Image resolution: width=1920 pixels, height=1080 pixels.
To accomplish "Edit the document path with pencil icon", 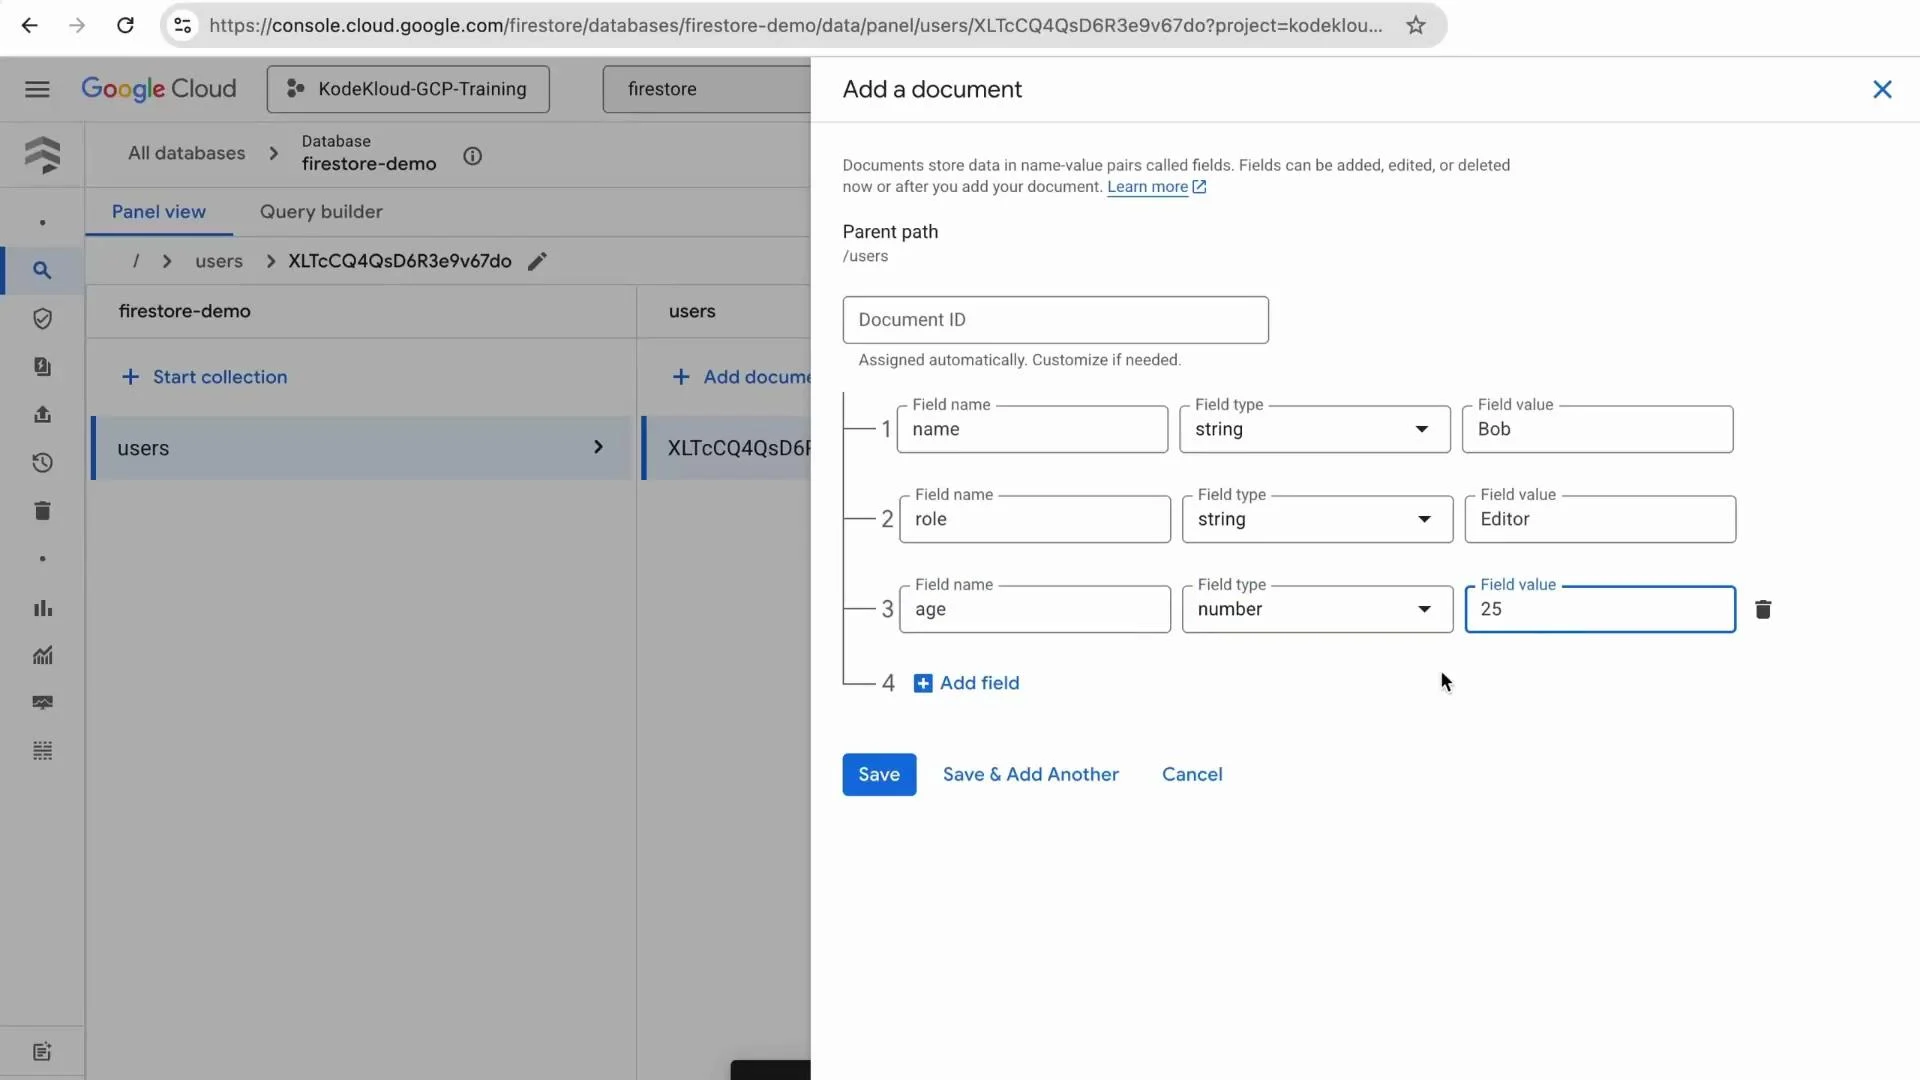I will point(537,261).
